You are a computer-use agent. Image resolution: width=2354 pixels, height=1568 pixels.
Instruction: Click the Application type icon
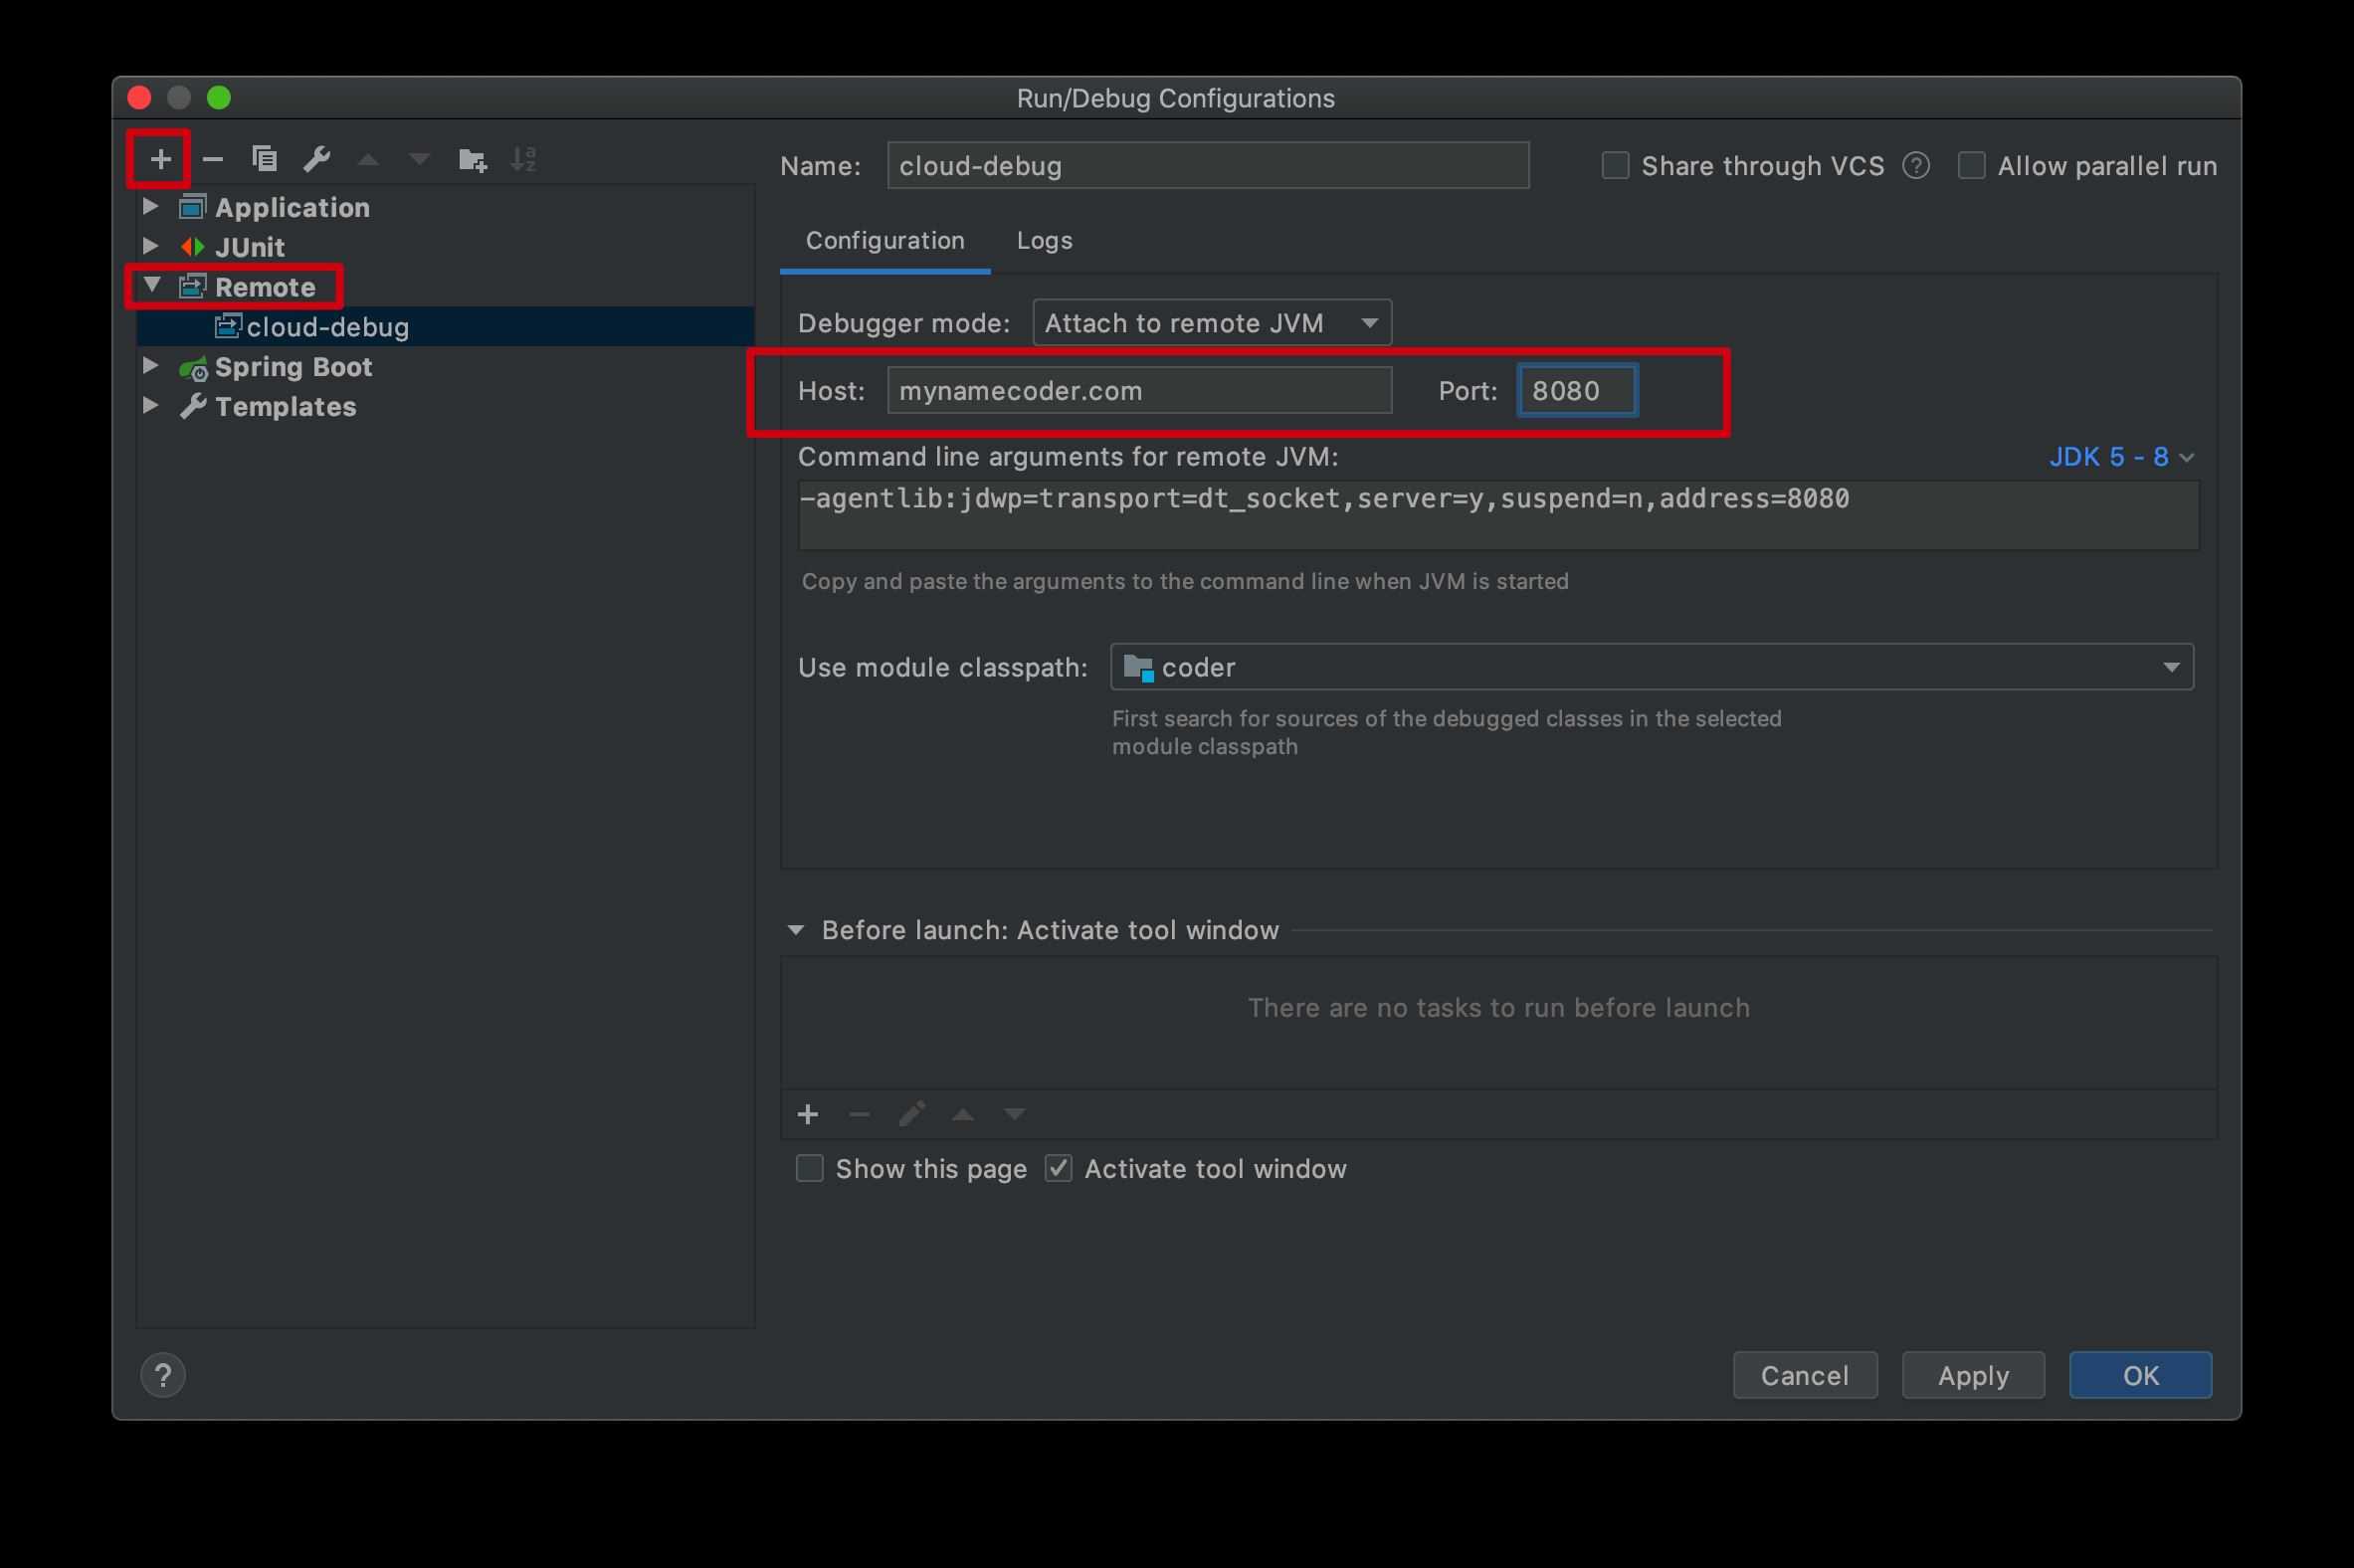coord(192,207)
